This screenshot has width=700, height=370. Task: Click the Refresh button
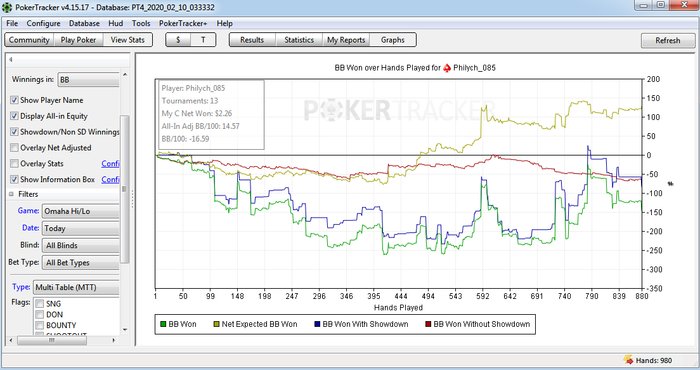tap(668, 40)
